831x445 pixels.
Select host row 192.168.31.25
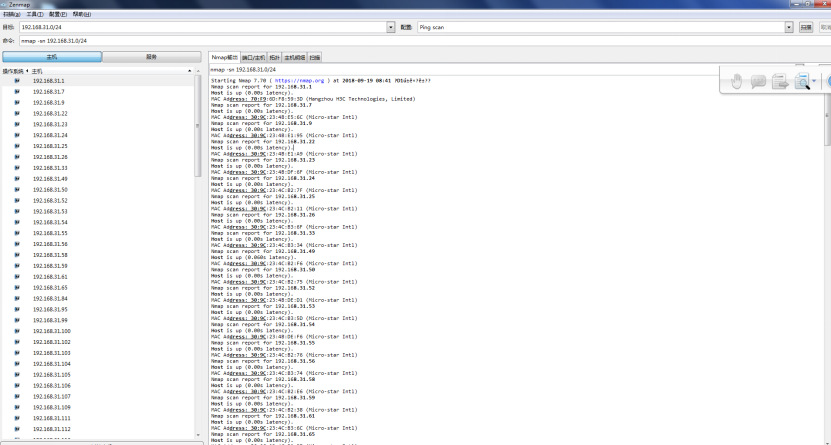pos(98,146)
